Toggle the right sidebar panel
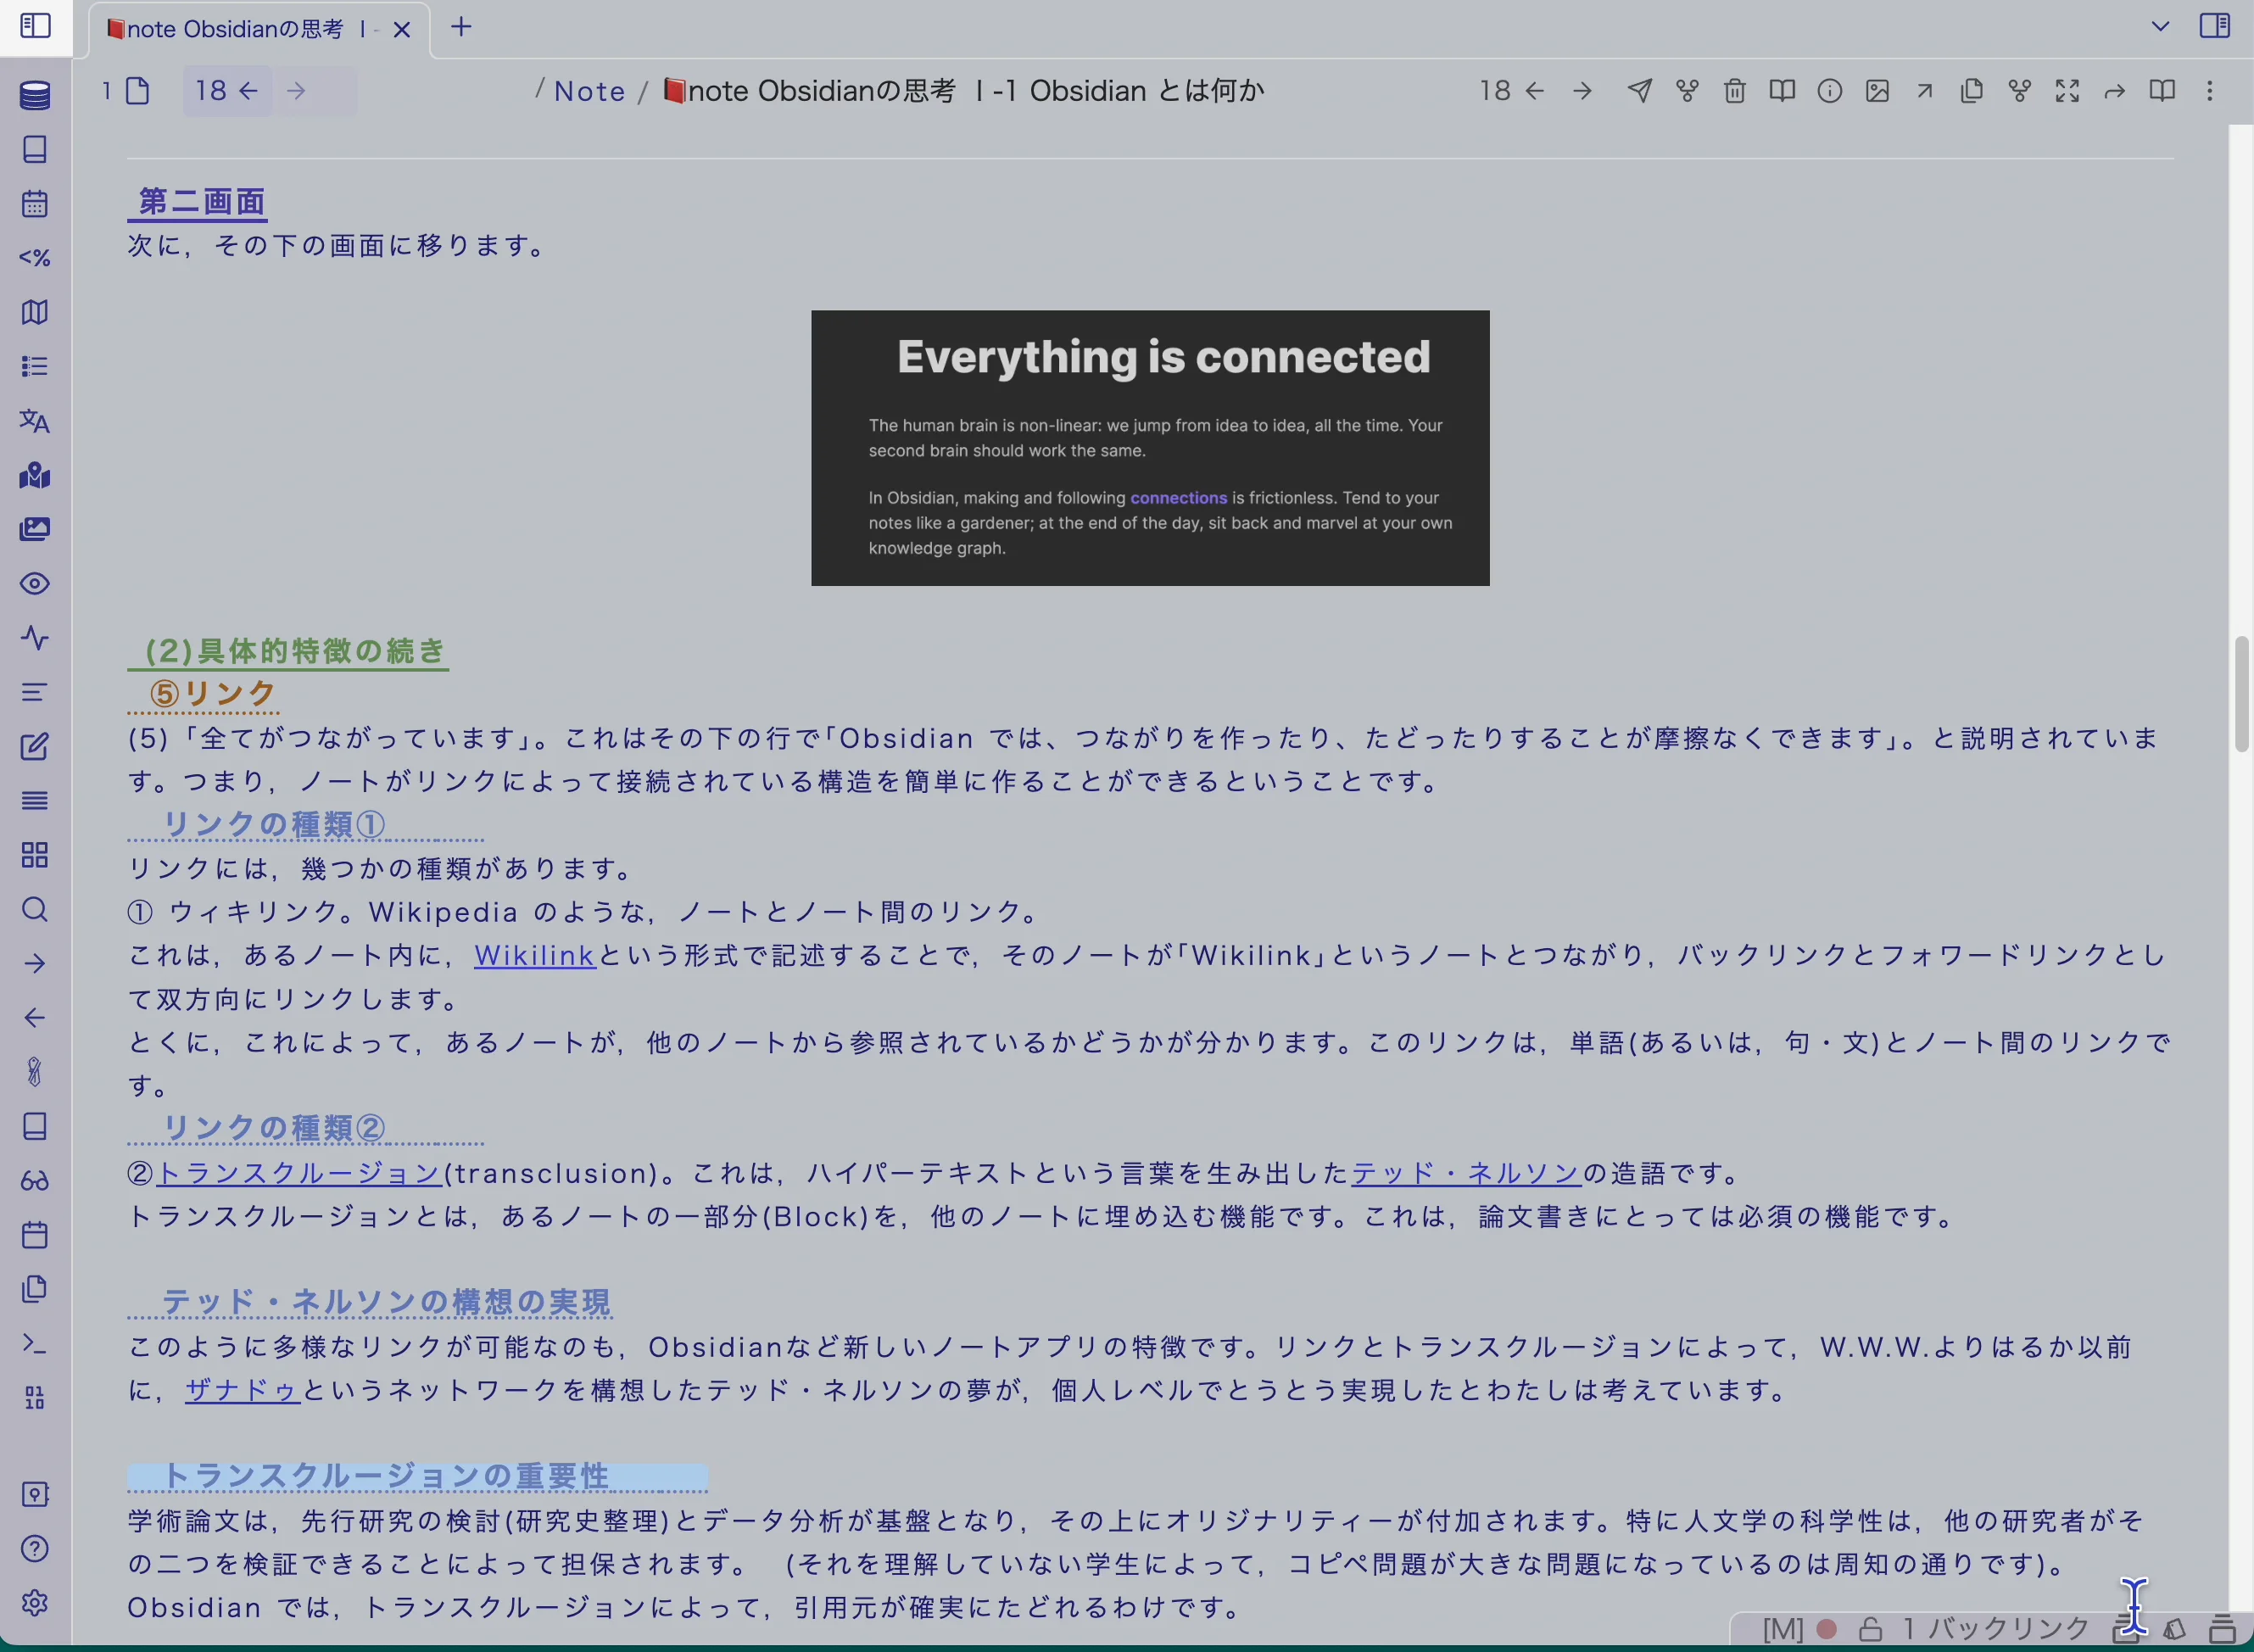This screenshot has height=1652, width=2254. click(x=2215, y=25)
